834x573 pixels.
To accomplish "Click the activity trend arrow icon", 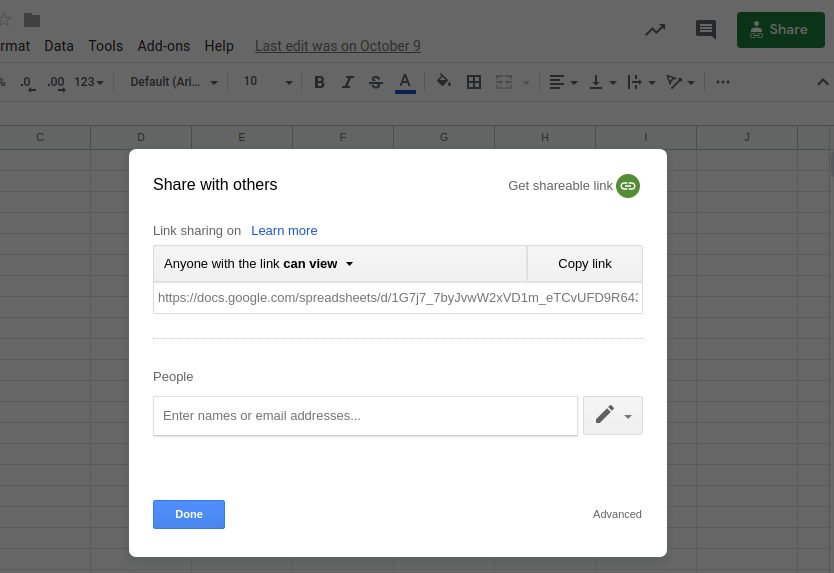I will click(x=655, y=30).
